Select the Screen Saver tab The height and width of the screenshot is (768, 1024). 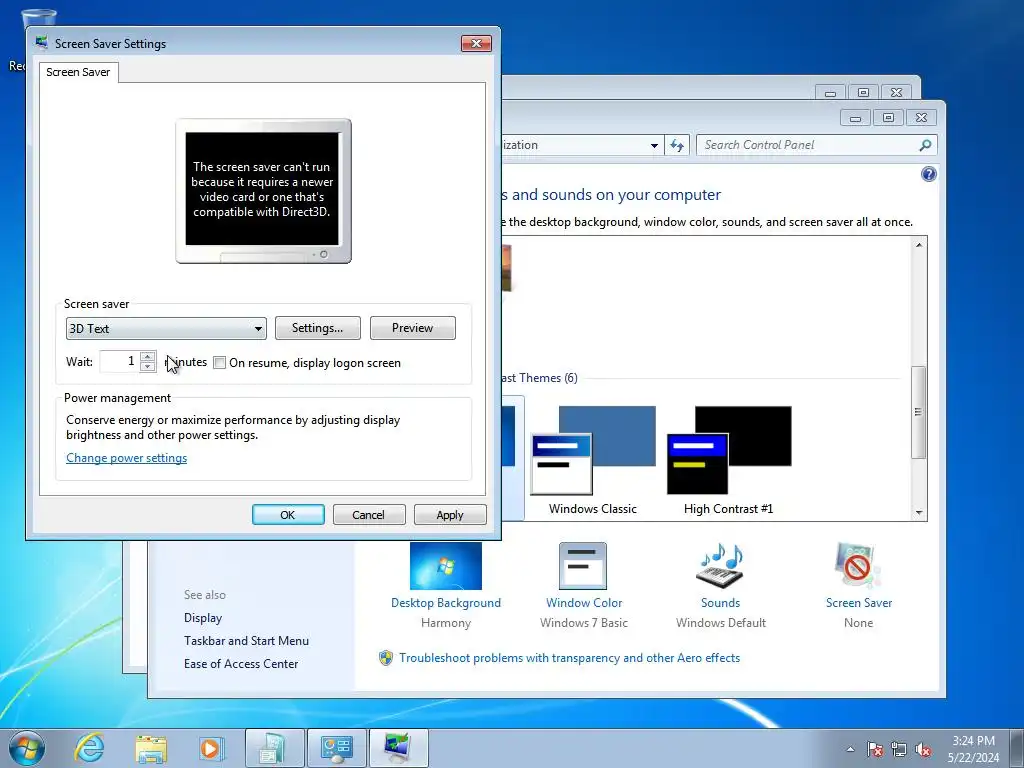click(x=78, y=72)
